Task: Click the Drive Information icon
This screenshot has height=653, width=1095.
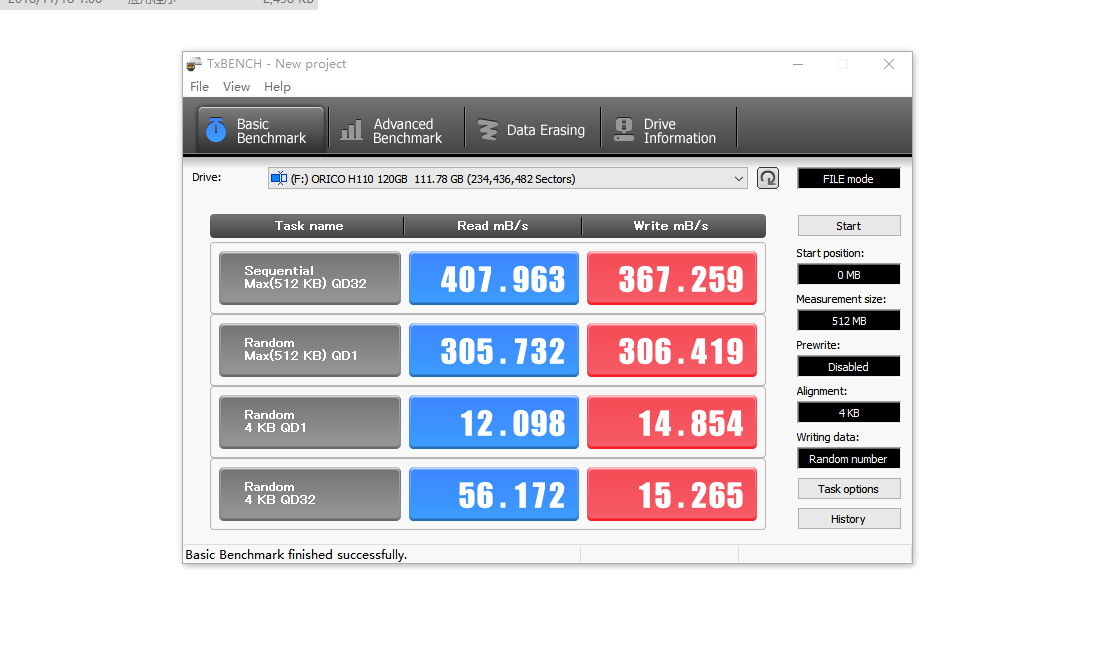Action: (624, 130)
